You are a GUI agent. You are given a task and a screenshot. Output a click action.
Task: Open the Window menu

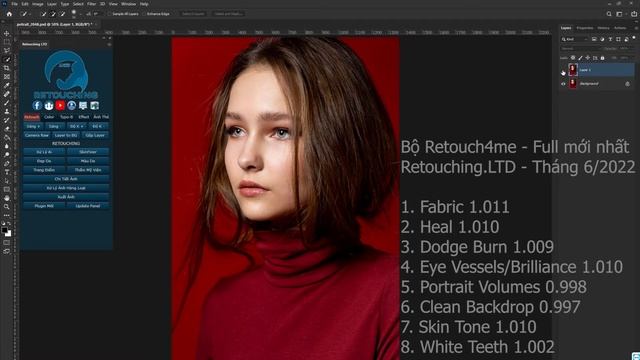tap(128, 4)
